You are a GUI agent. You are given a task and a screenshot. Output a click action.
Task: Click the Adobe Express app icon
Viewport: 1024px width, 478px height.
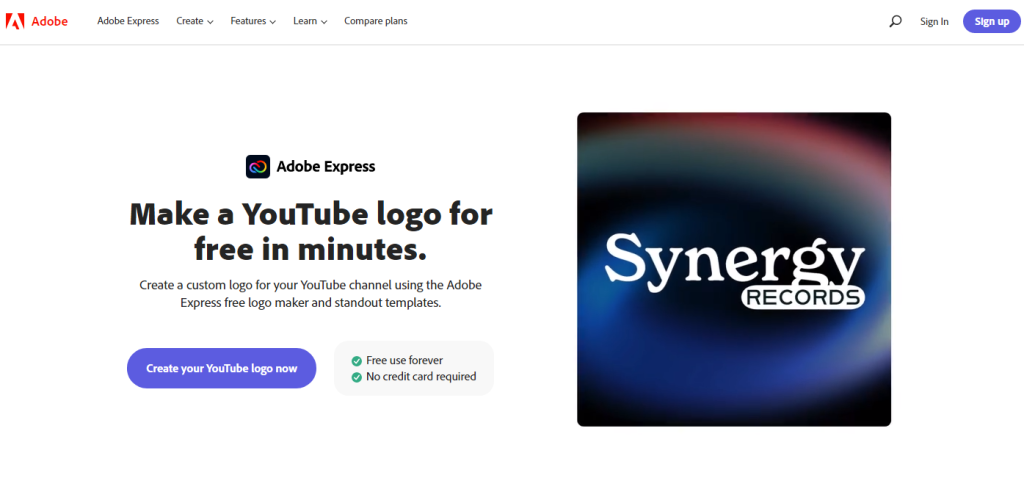258,167
